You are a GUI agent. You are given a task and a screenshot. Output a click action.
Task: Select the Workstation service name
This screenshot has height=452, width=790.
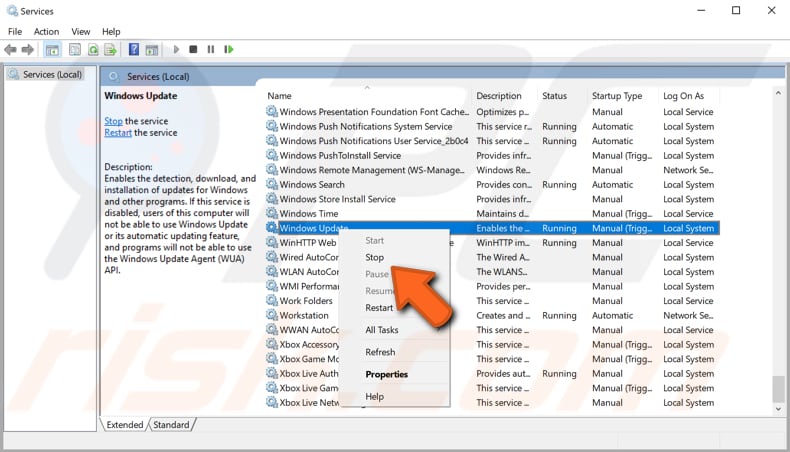pos(304,315)
